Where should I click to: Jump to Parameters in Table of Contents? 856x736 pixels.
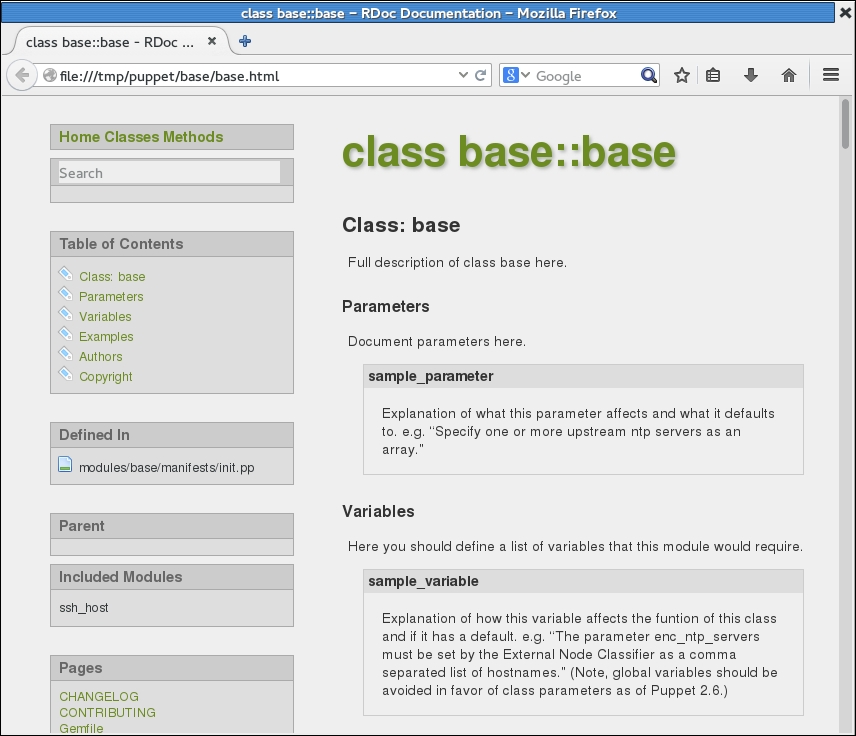[111, 297]
